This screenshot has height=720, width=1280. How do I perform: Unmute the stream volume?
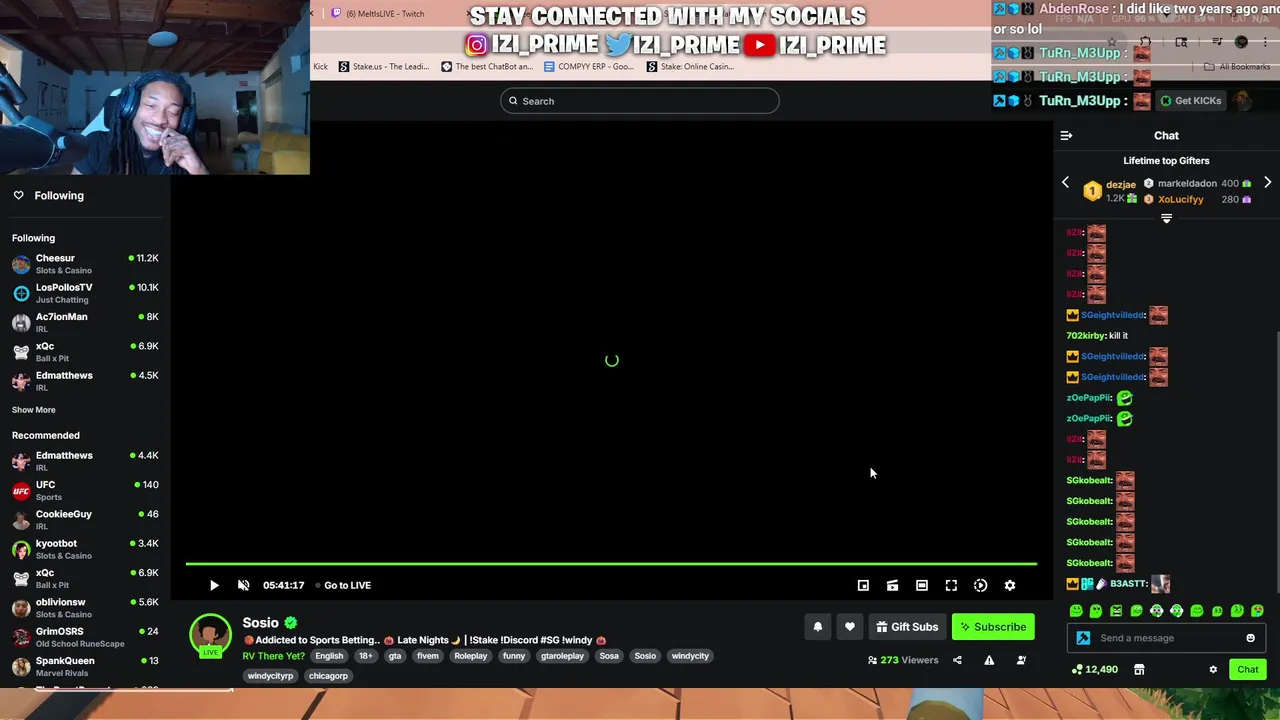(x=243, y=585)
